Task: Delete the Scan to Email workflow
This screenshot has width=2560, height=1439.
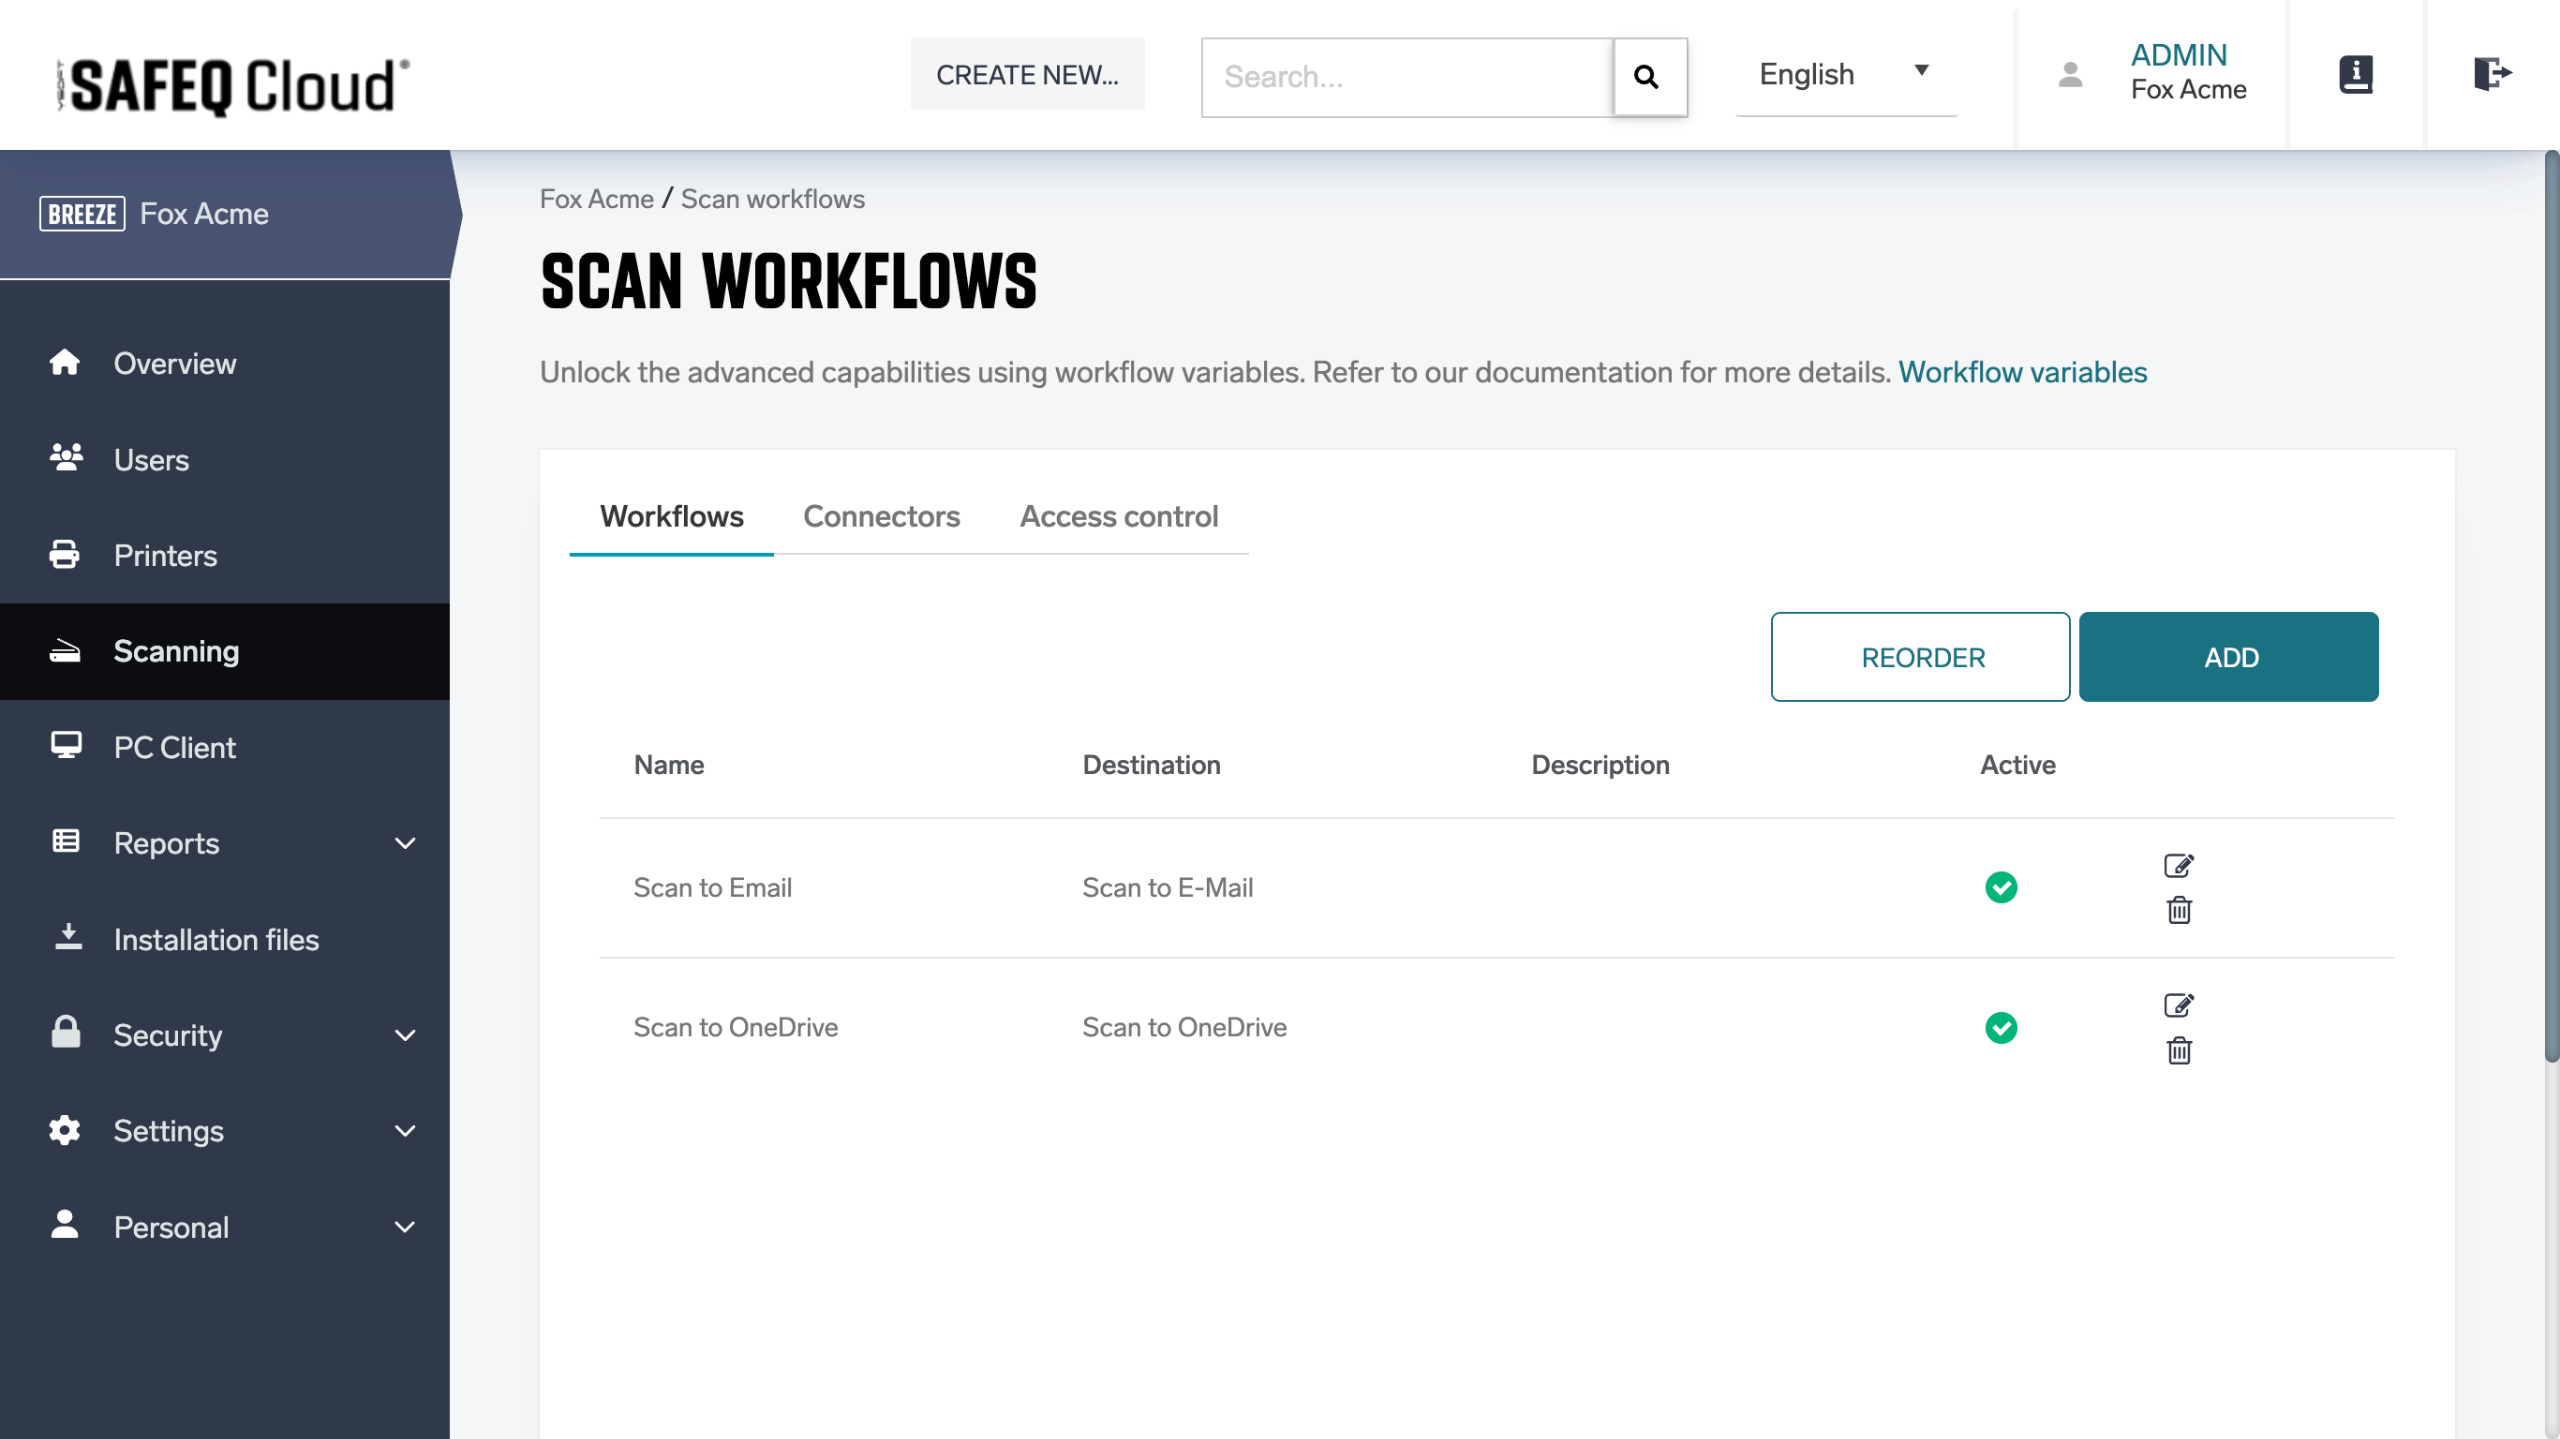Action: (2178, 911)
